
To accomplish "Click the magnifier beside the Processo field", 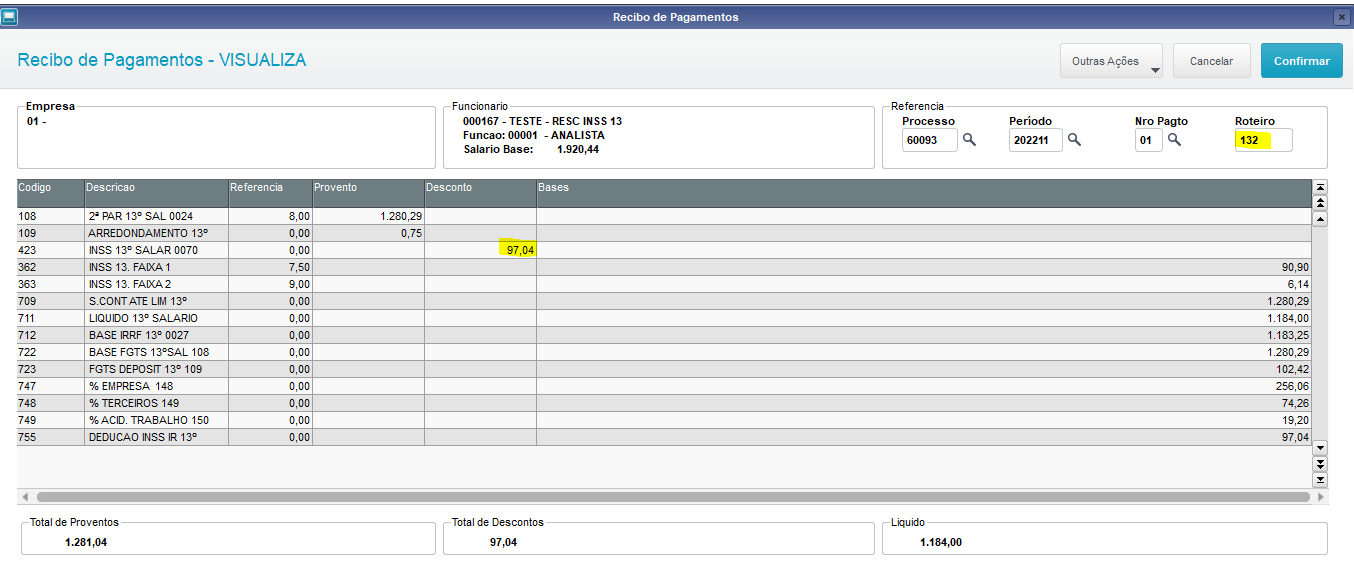I will [969, 140].
